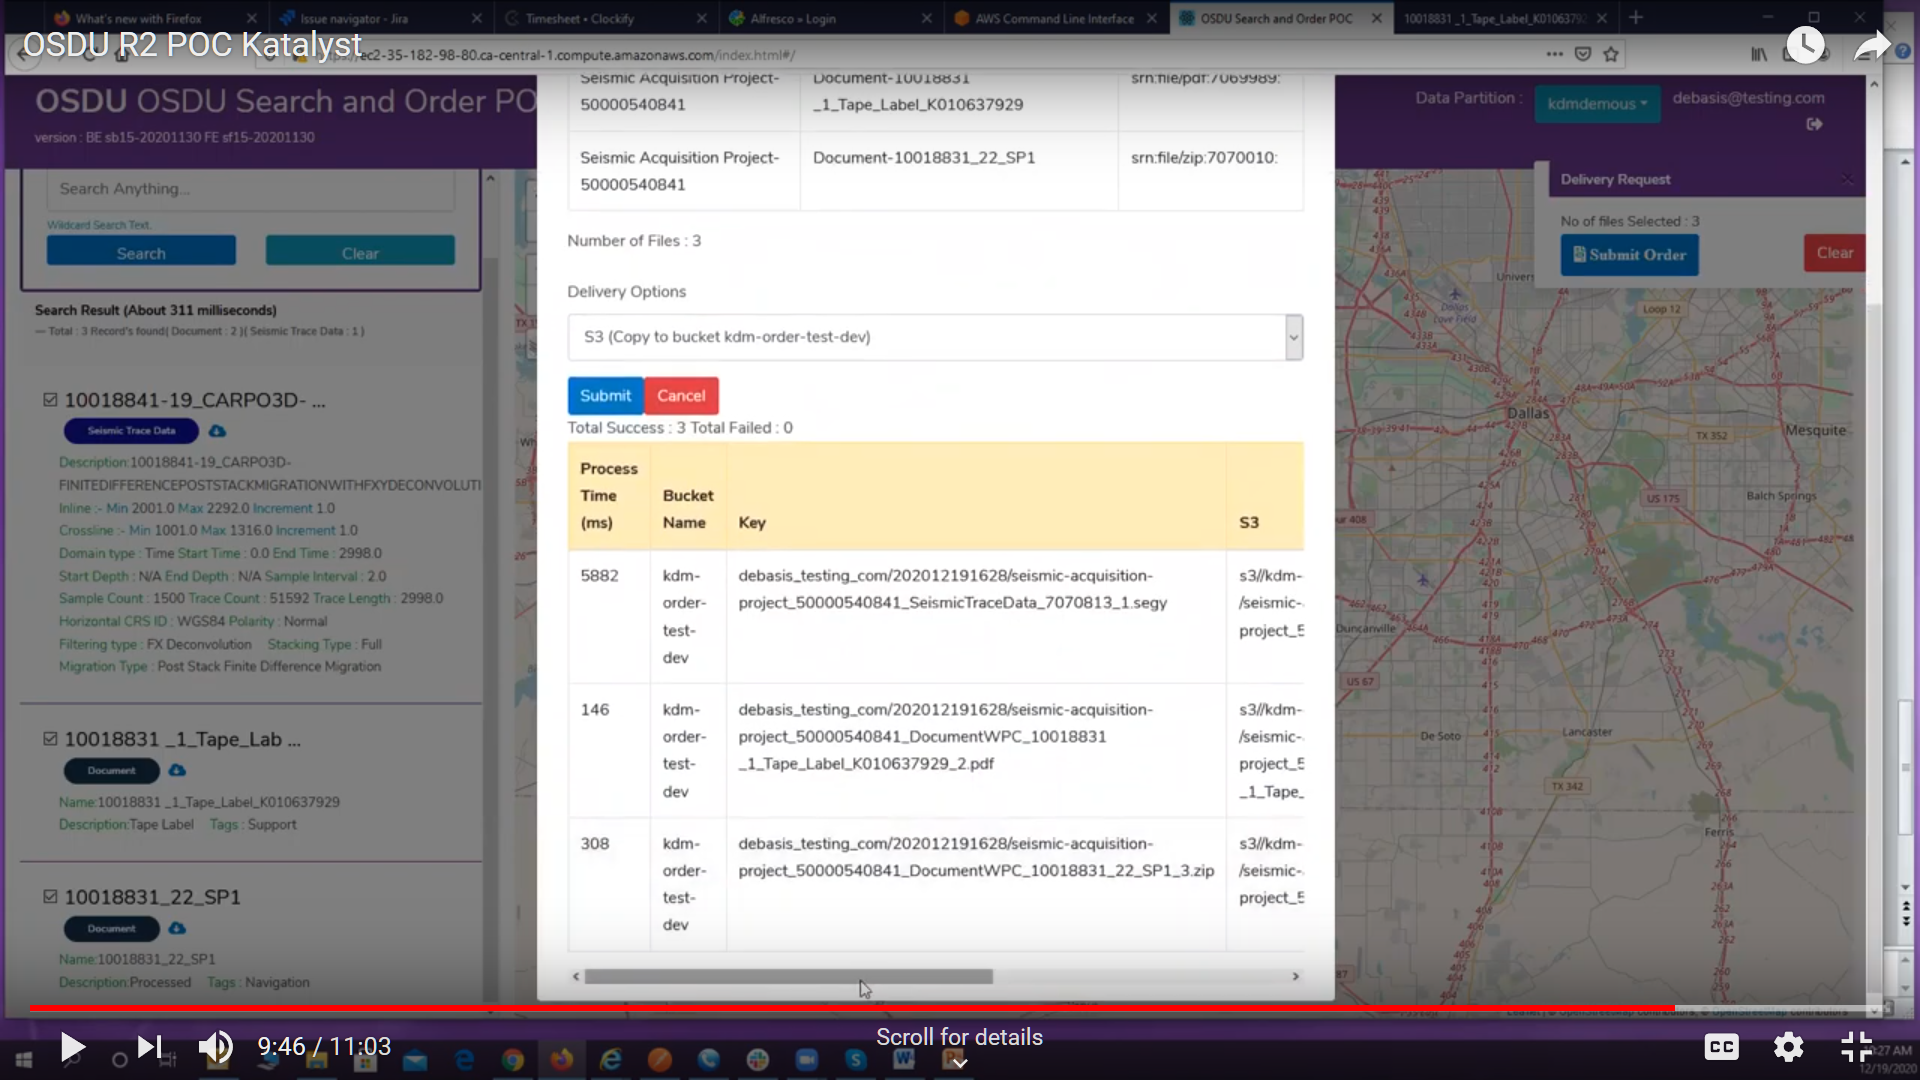This screenshot has width=1920, height=1080.
Task: Seek on the YouTube progress bar
Action: (x=955, y=1008)
